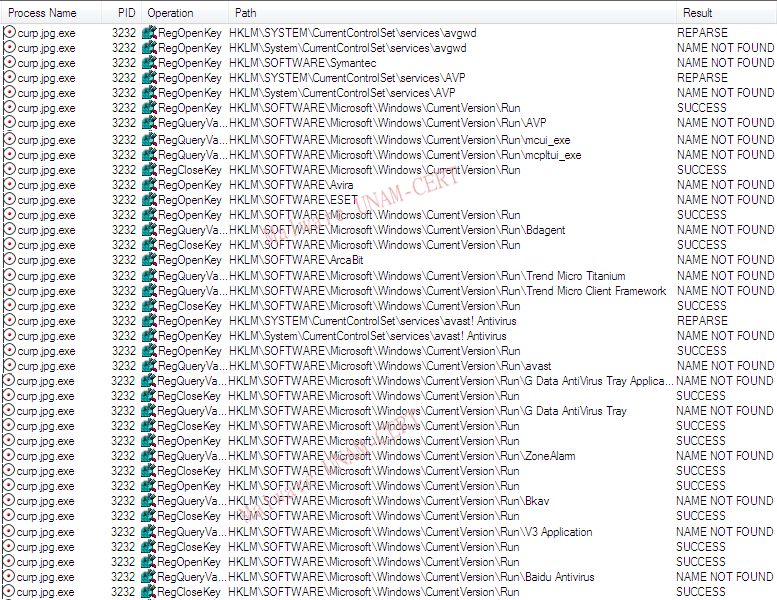Click NAME NOT FOUND result on Bkav row

(724, 501)
